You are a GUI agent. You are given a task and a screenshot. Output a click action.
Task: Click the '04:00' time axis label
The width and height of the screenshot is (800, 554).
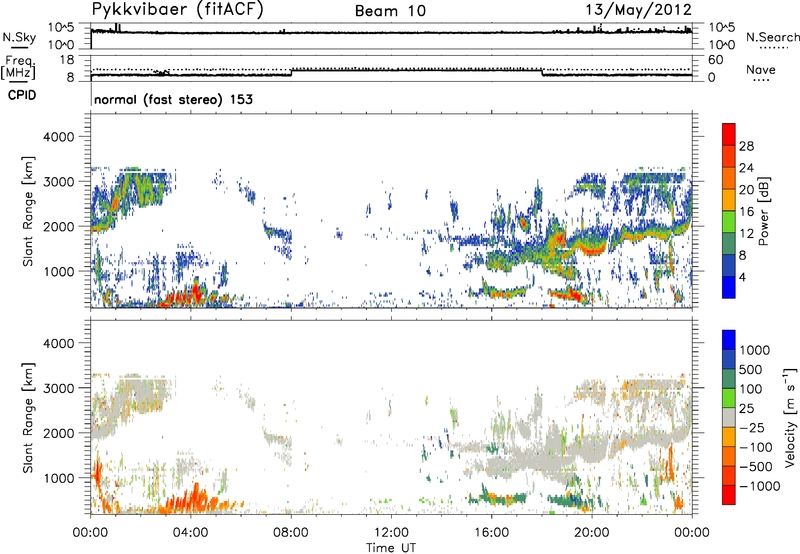click(190, 533)
